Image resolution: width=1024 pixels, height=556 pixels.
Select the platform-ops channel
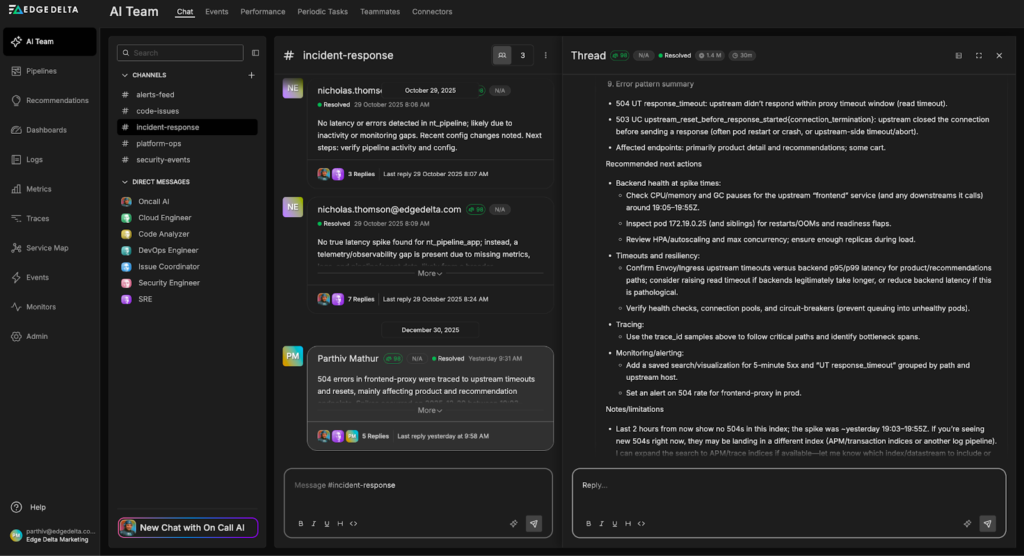click(x=158, y=143)
